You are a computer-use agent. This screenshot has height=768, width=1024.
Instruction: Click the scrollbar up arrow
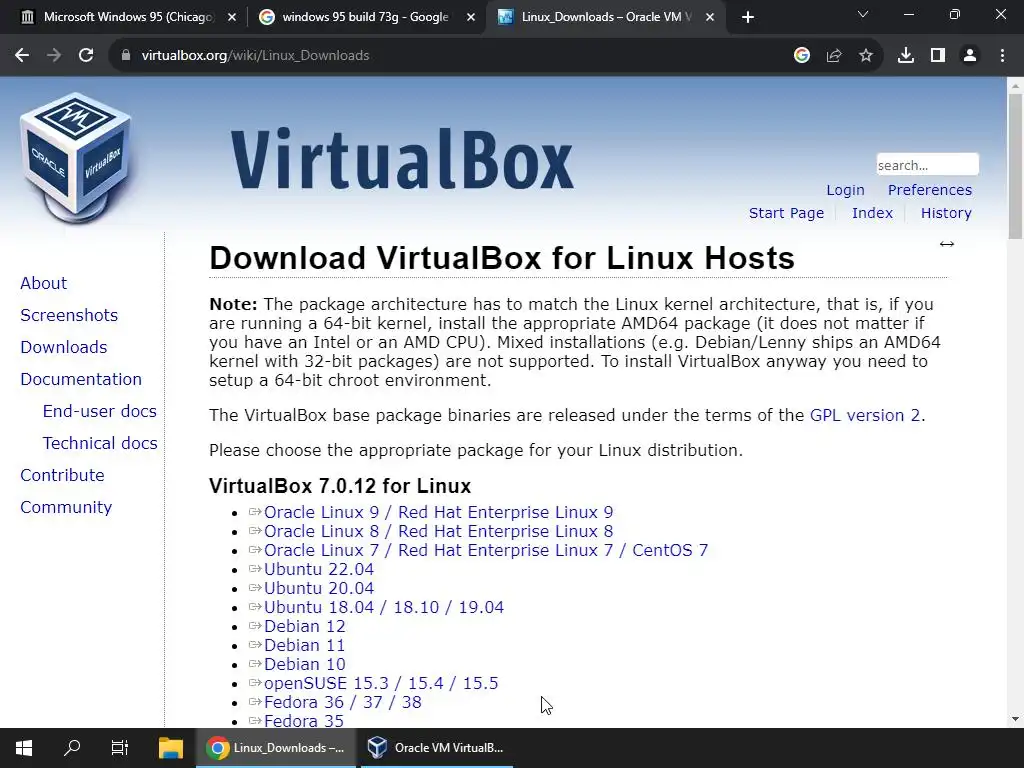(x=1016, y=85)
